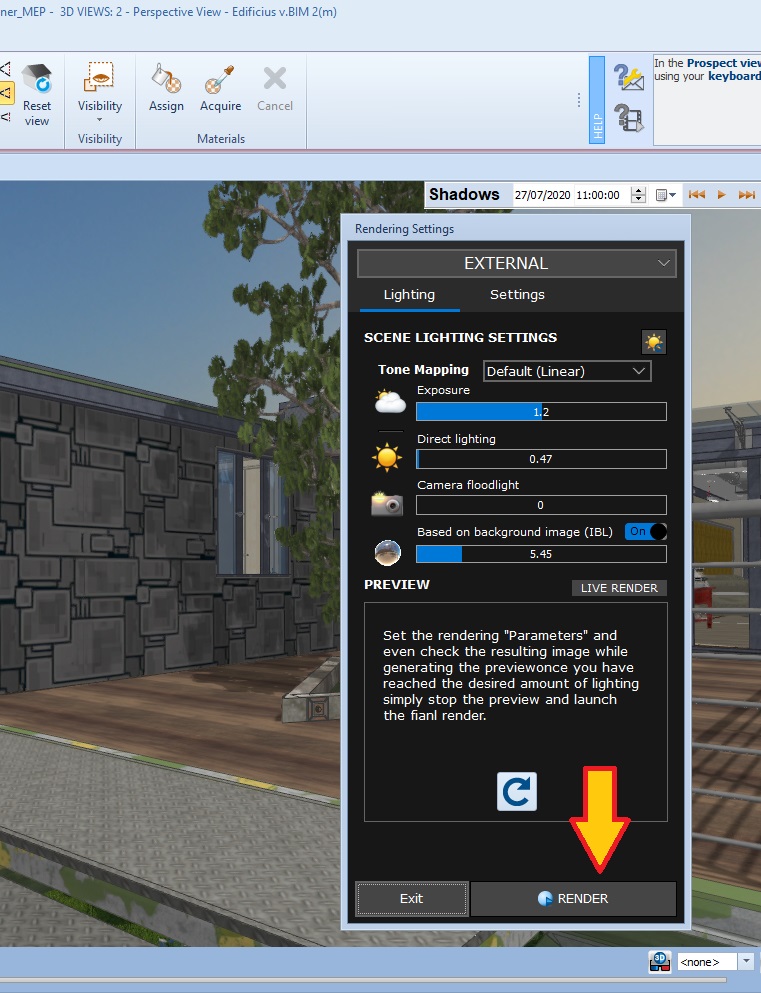The height and width of the screenshot is (993, 761).
Task: Switch to the Lighting tab
Action: [x=409, y=294]
